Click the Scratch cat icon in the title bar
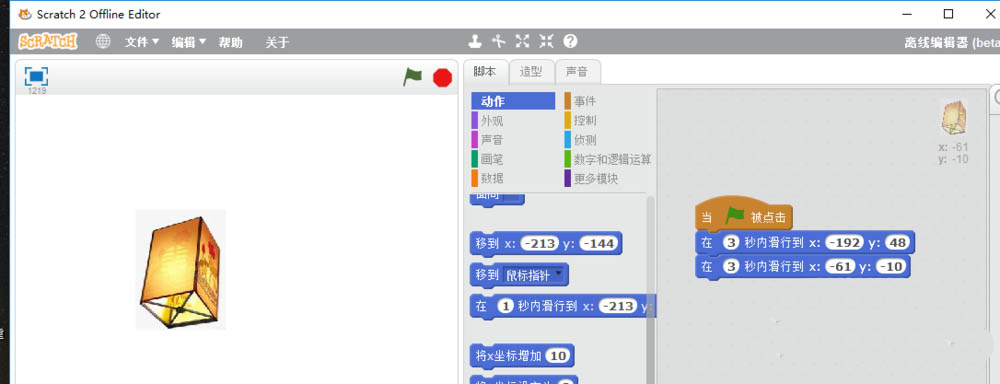This screenshot has width=1000, height=384. (x=26, y=14)
